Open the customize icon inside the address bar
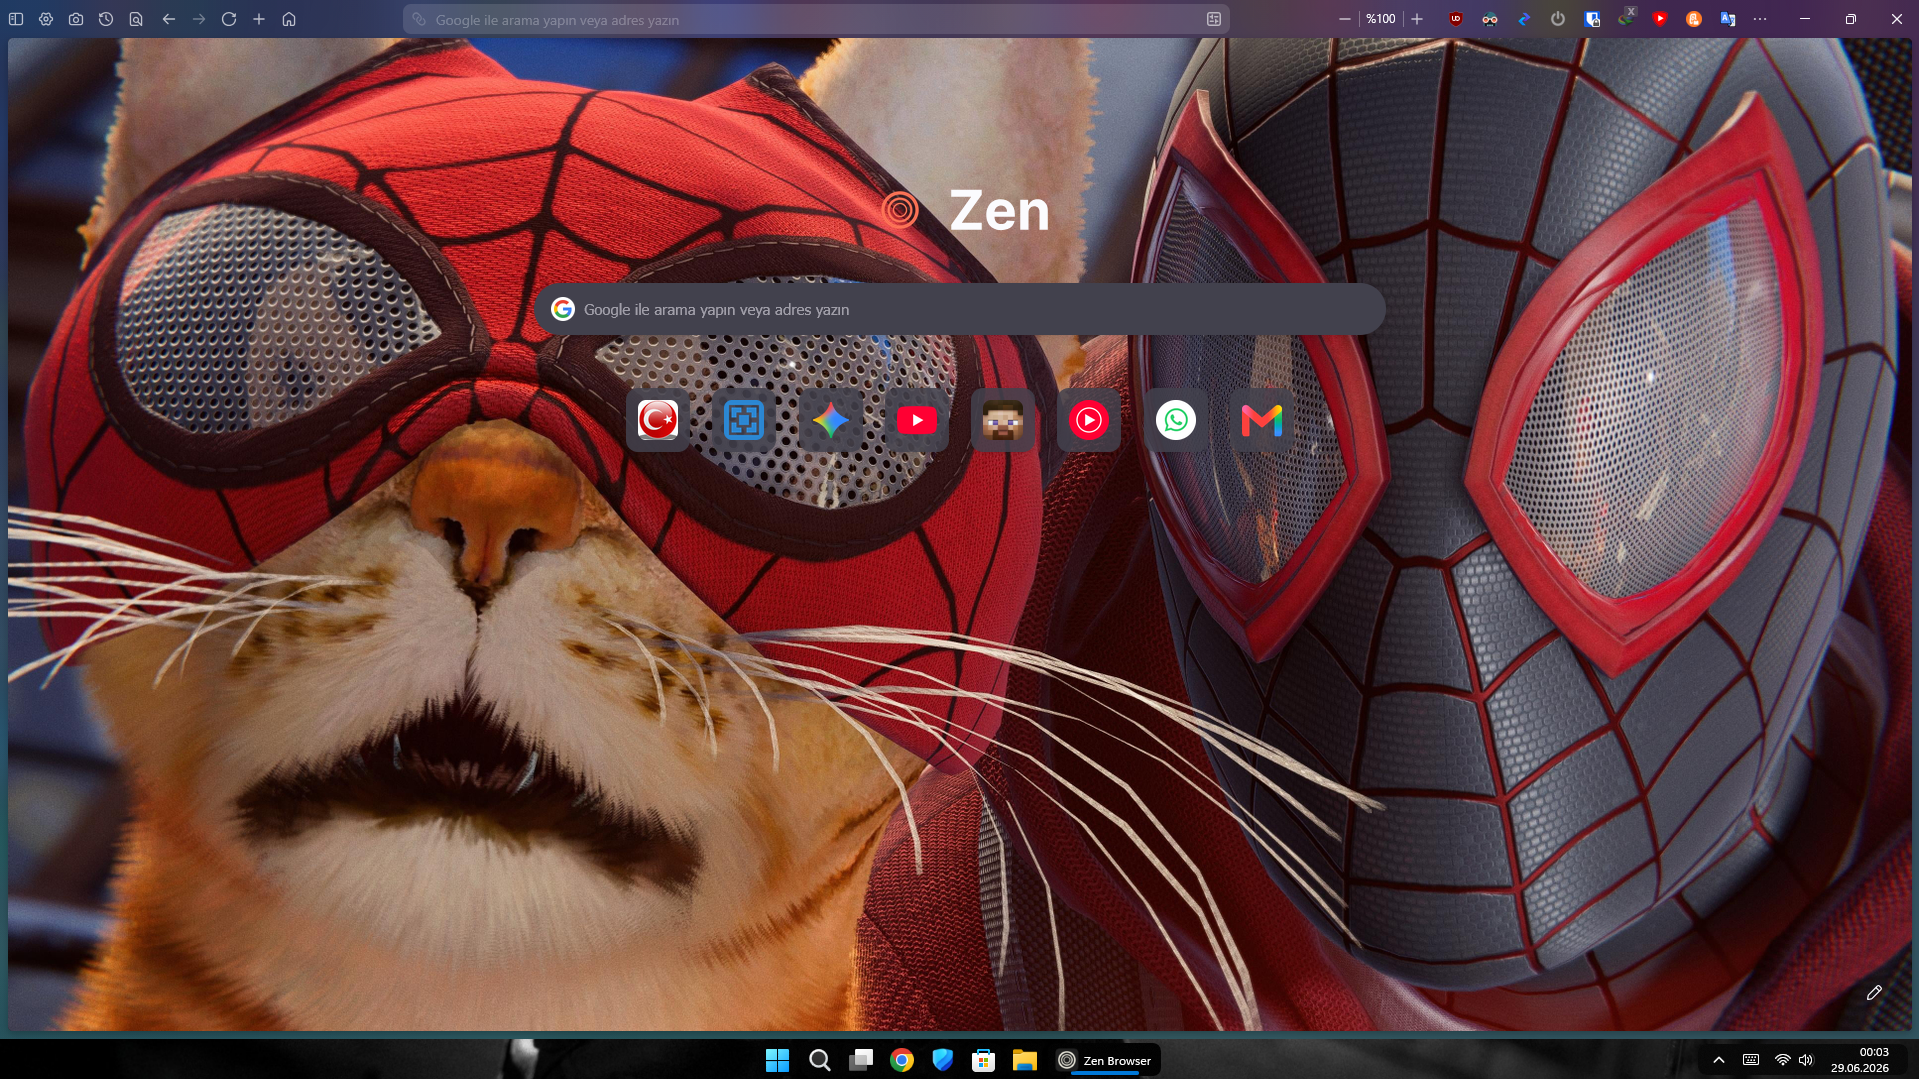1919x1079 pixels. tap(1214, 19)
